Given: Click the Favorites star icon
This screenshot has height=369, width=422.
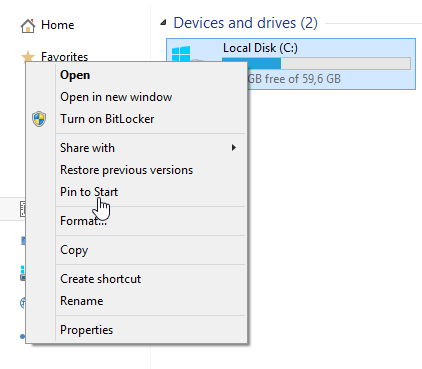Looking at the screenshot, I should [28, 56].
